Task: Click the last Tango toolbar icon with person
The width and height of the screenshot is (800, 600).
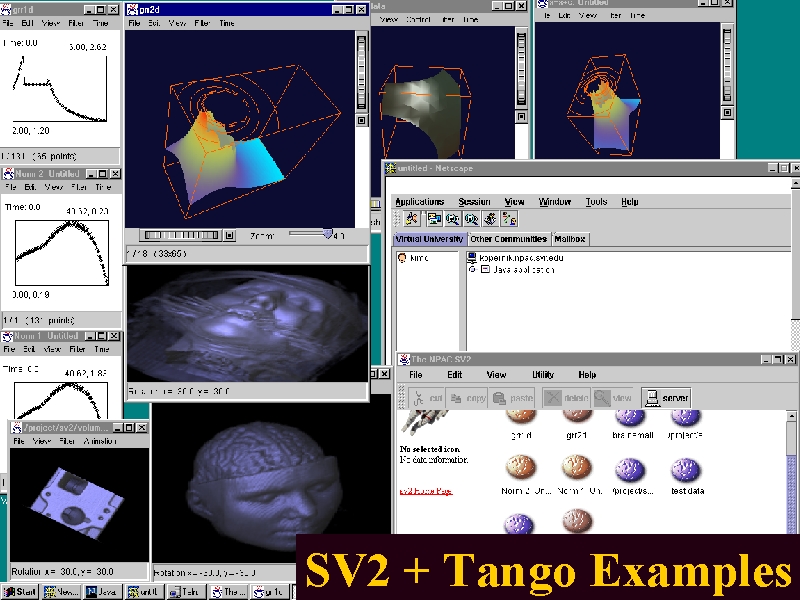Action: pyautogui.click(x=510, y=219)
